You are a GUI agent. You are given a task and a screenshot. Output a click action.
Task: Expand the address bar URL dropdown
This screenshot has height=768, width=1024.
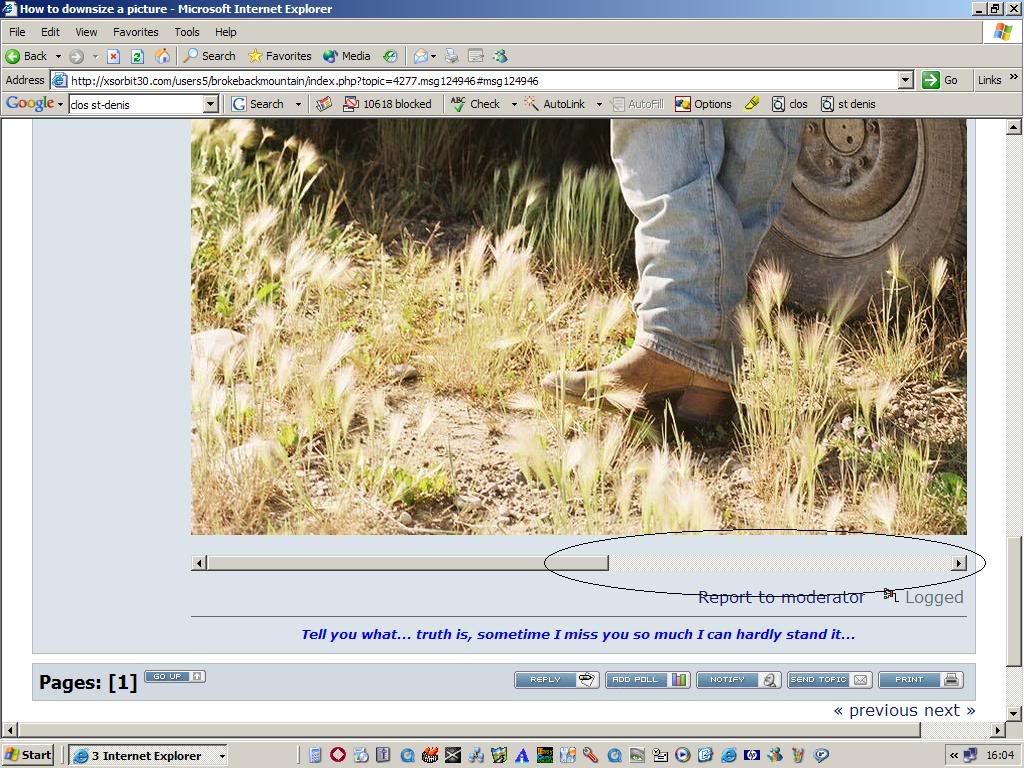coord(905,80)
